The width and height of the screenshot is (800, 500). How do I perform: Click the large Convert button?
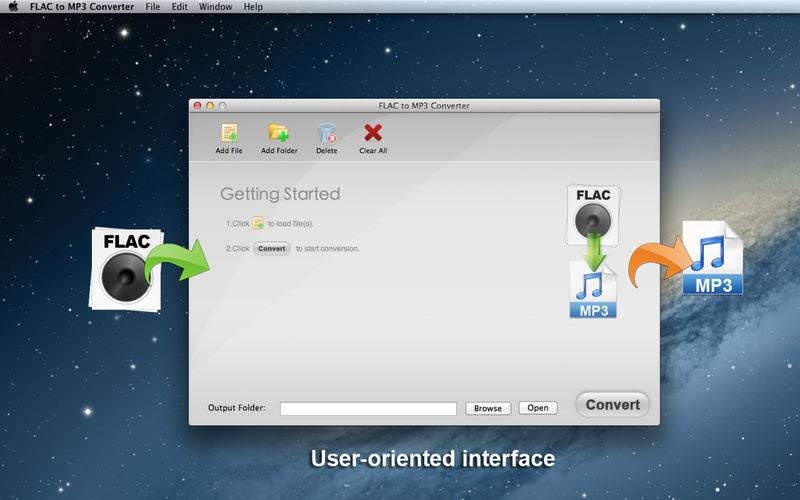(612, 405)
